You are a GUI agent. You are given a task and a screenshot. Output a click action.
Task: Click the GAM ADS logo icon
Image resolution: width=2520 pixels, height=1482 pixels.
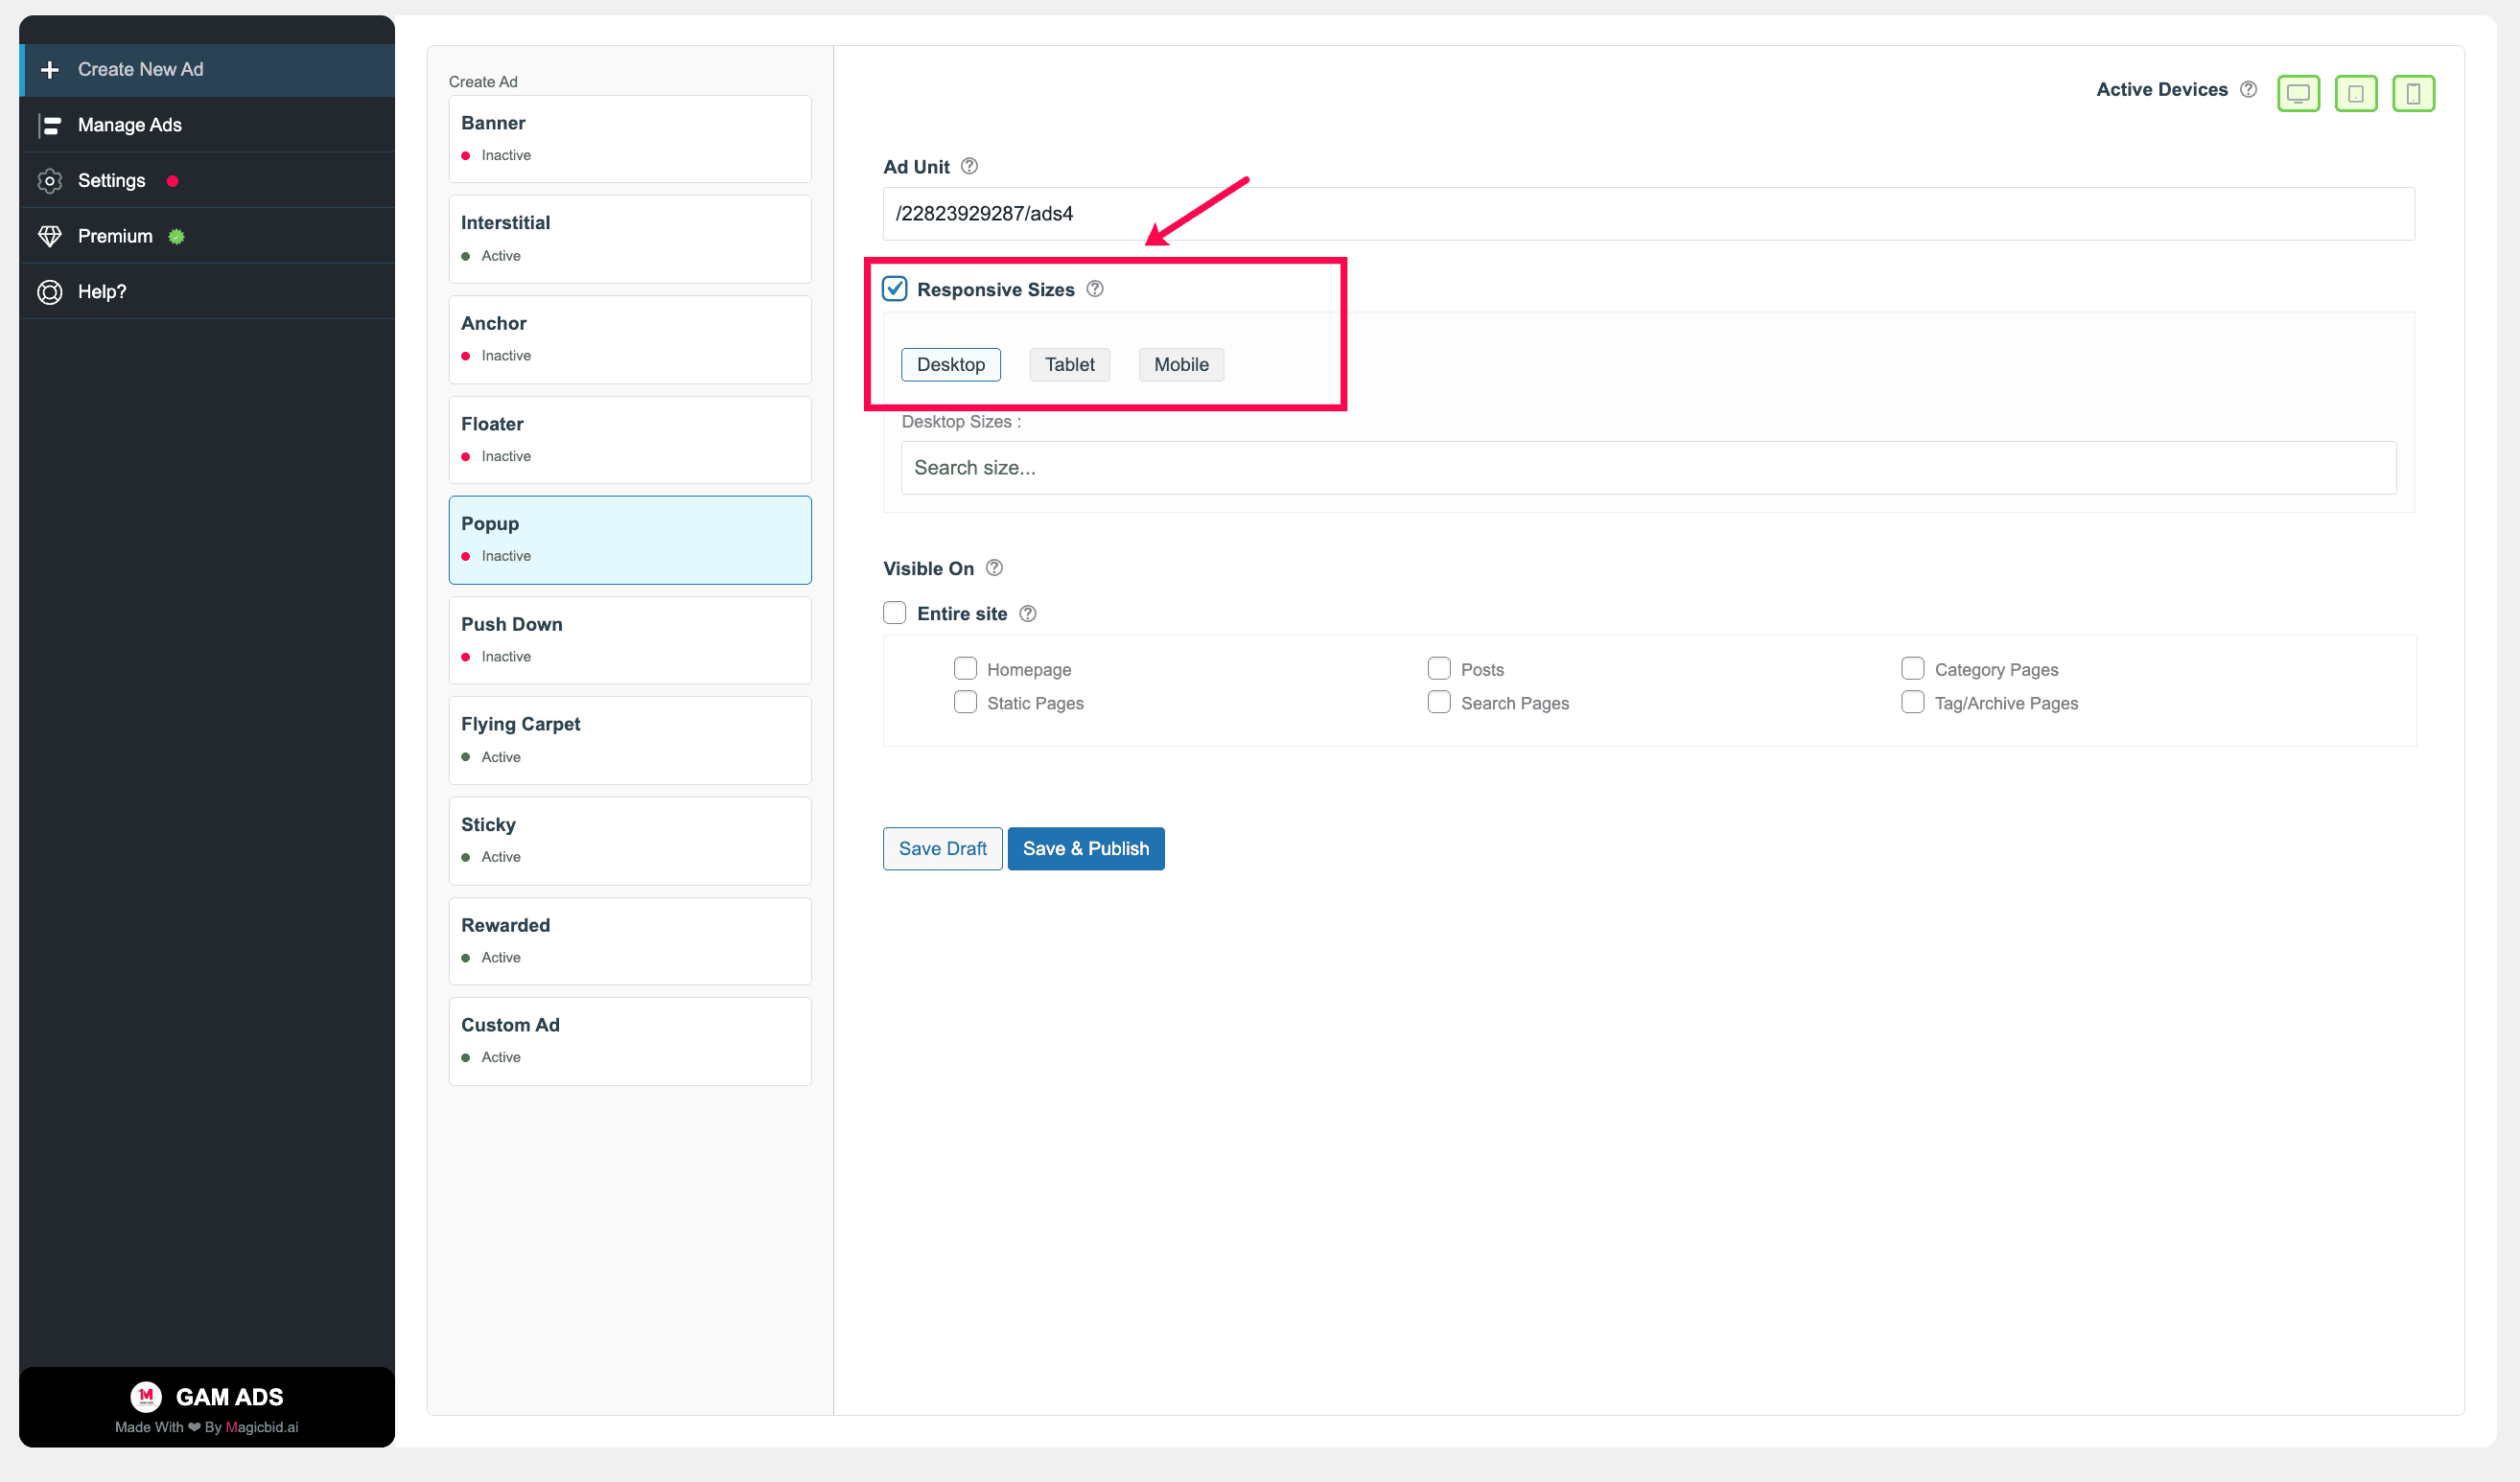click(146, 1396)
